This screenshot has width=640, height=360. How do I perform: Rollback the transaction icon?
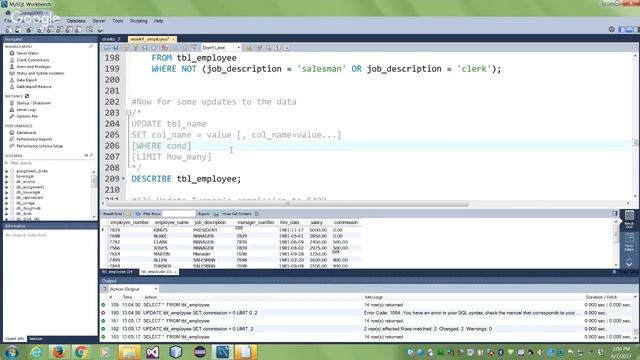click(185, 48)
